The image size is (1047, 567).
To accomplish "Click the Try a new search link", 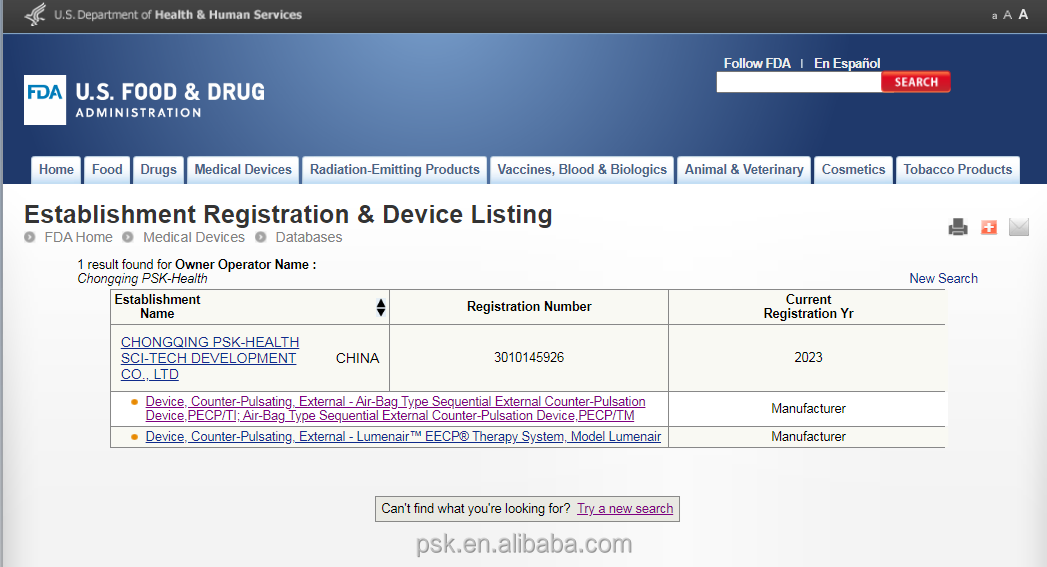I will [625, 509].
